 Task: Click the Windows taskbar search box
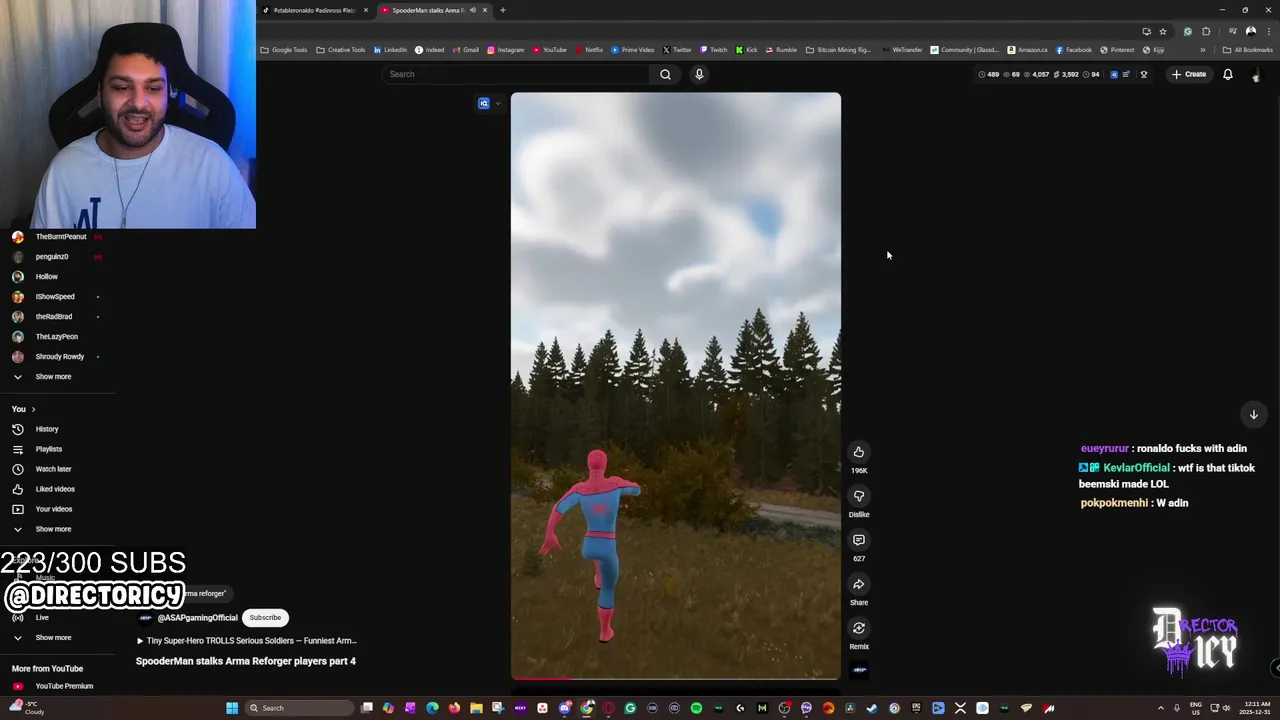coord(299,708)
